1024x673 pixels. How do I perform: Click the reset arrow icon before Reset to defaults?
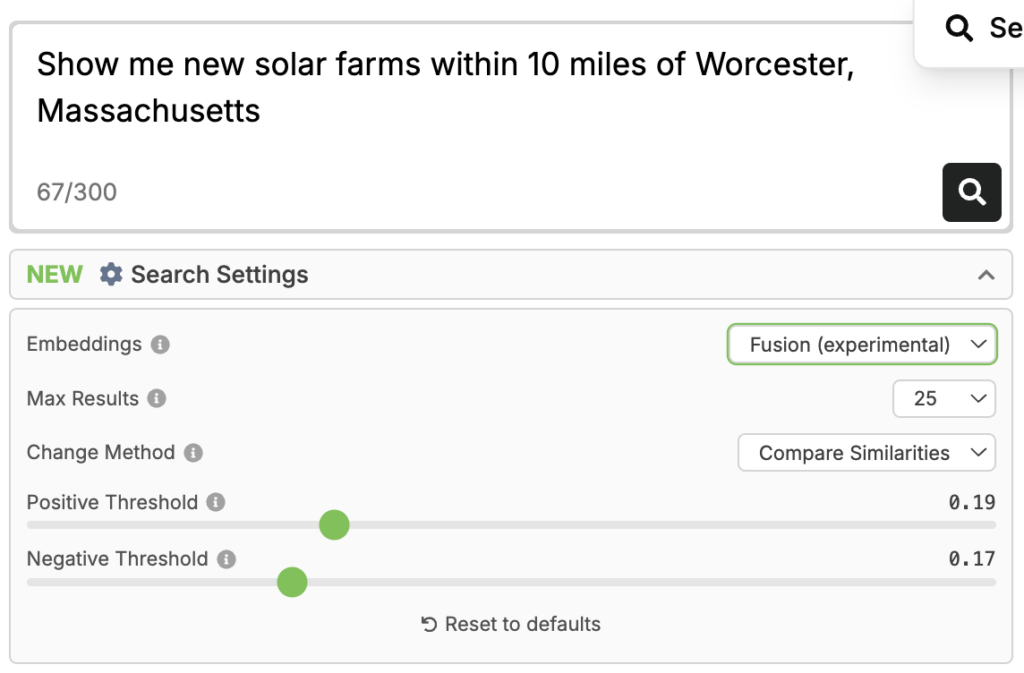click(x=428, y=623)
